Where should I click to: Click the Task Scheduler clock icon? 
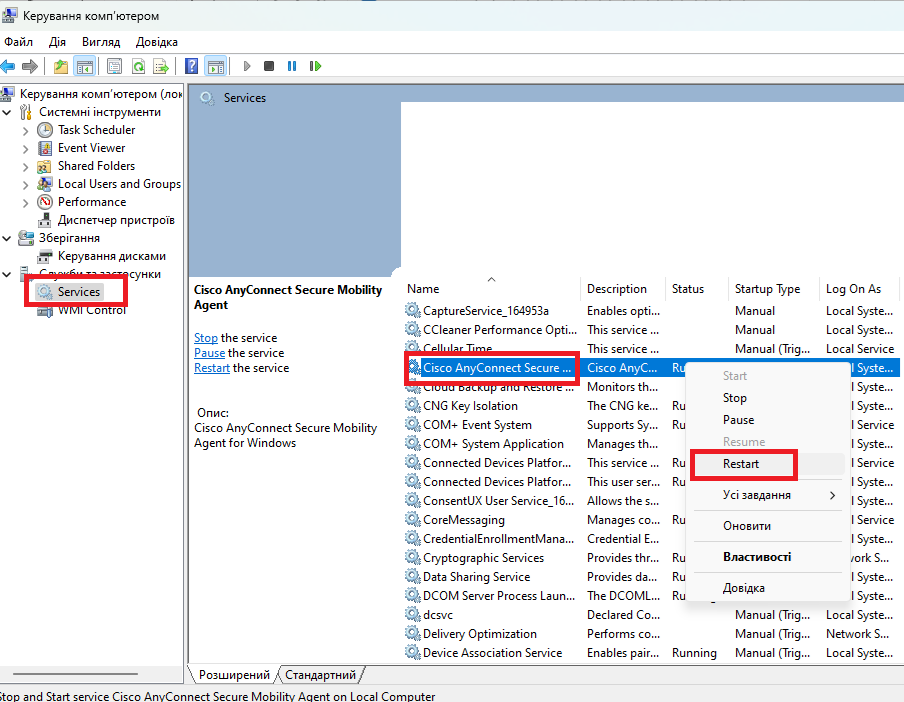(x=45, y=130)
